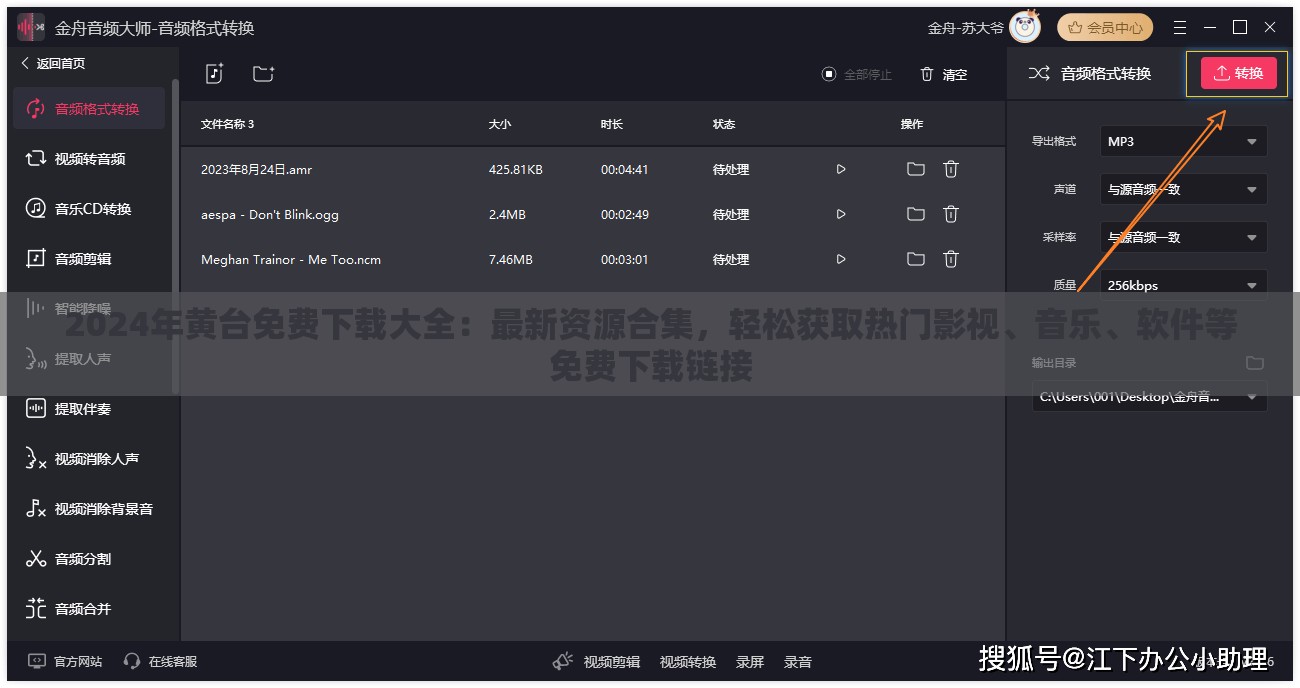The width and height of the screenshot is (1300, 688).
Task: Select the Meghan Trainor - Me Too.ncm file name
Action: [291, 259]
